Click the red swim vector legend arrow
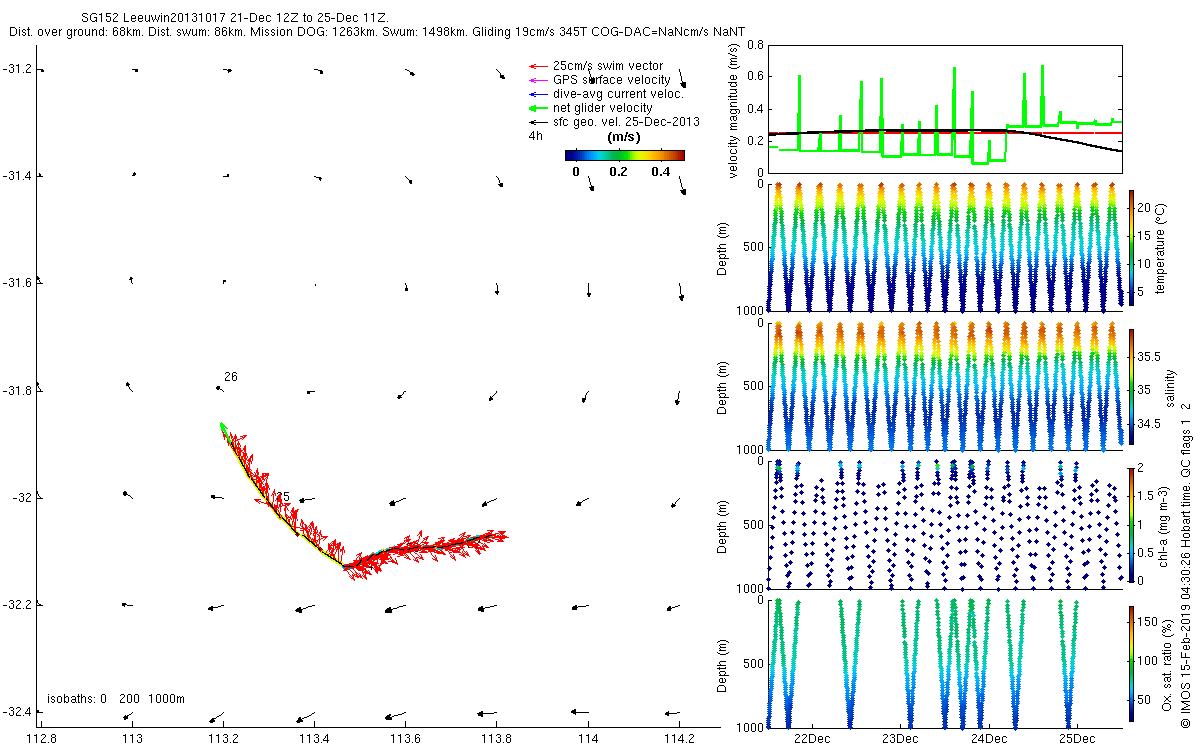The height and width of the screenshot is (750, 1200). point(537,66)
